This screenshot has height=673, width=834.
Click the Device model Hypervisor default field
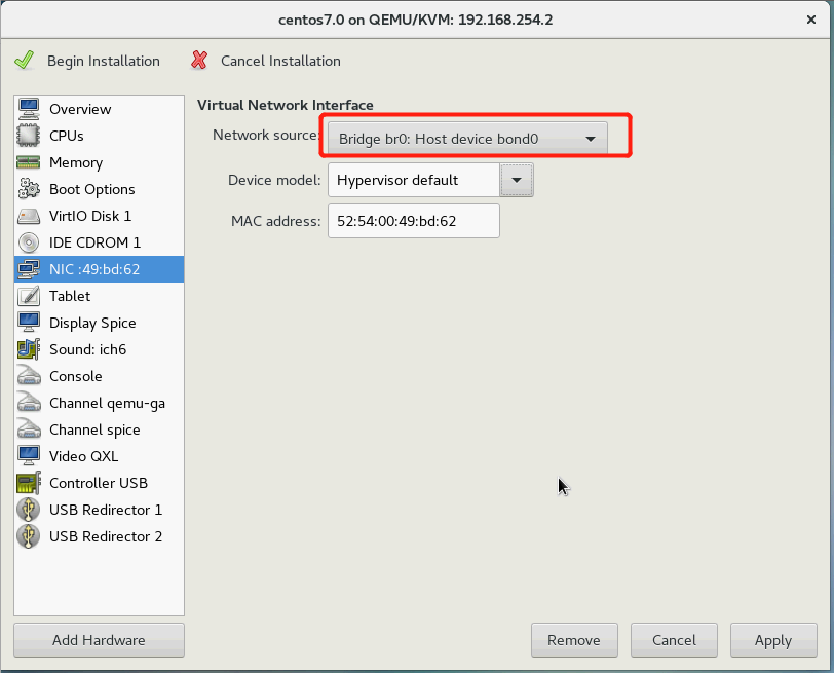click(x=414, y=180)
